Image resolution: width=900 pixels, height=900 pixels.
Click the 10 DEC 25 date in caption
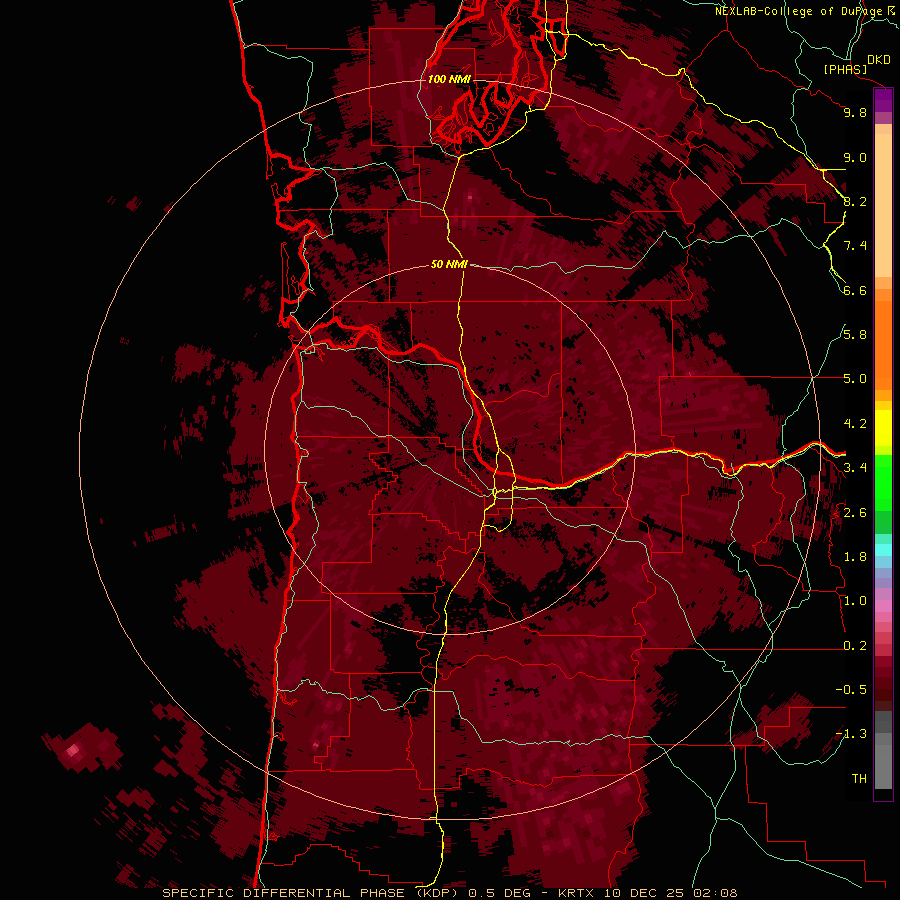pyautogui.click(x=643, y=893)
